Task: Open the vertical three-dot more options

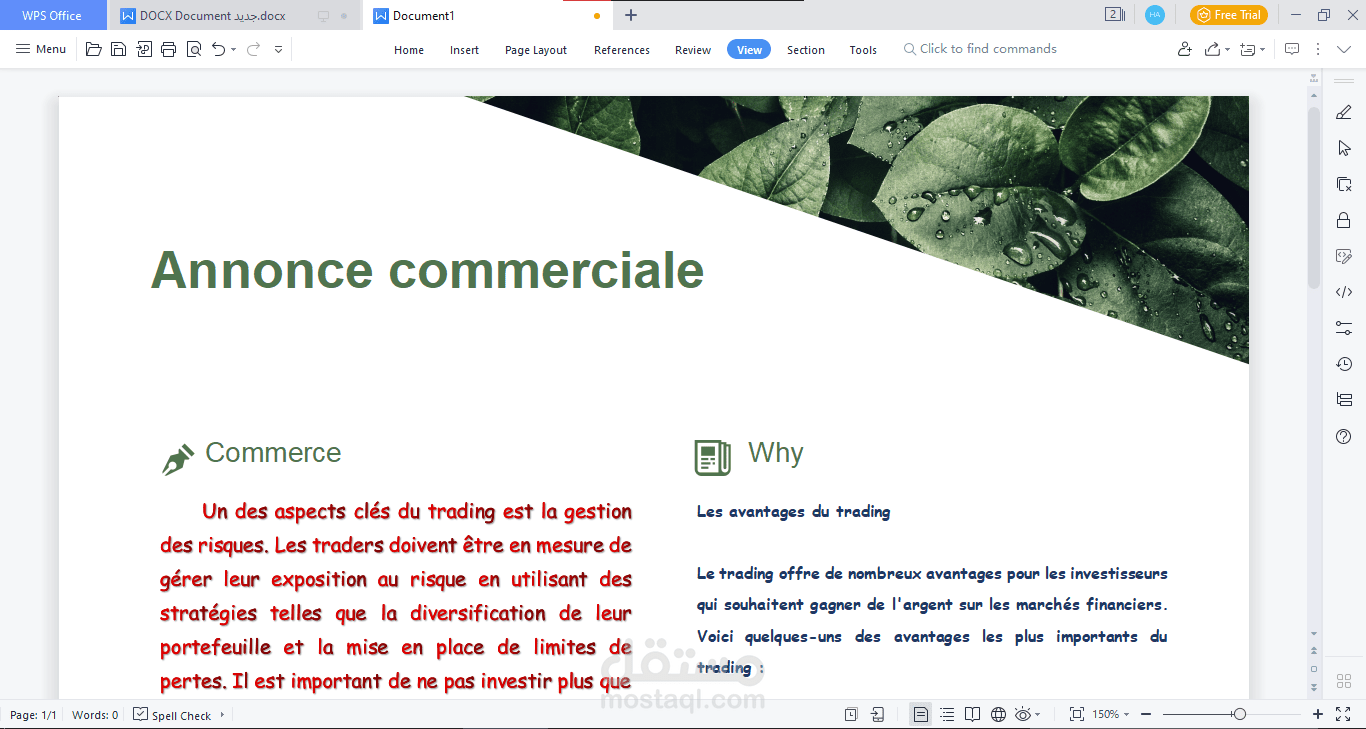Action: point(1318,49)
